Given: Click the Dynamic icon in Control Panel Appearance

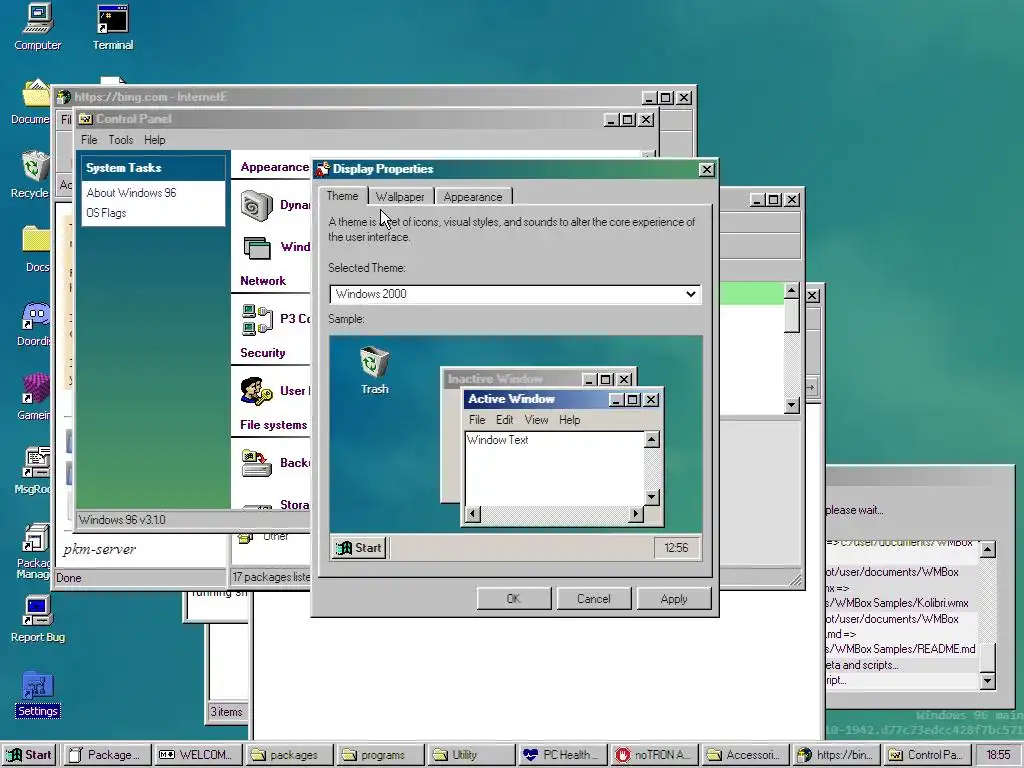Looking at the screenshot, I should pyautogui.click(x=257, y=205).
